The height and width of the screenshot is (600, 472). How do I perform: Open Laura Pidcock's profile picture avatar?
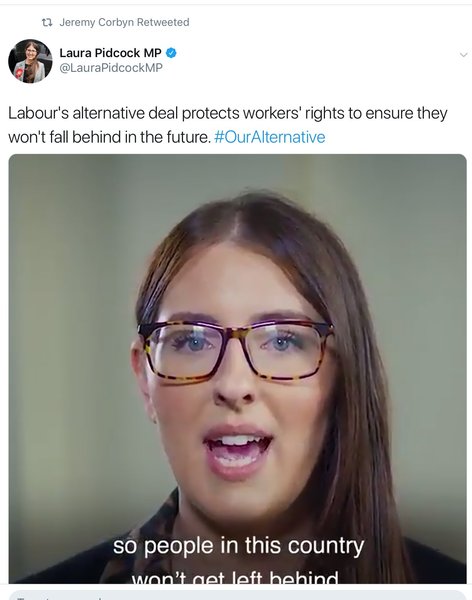point(30,61)
